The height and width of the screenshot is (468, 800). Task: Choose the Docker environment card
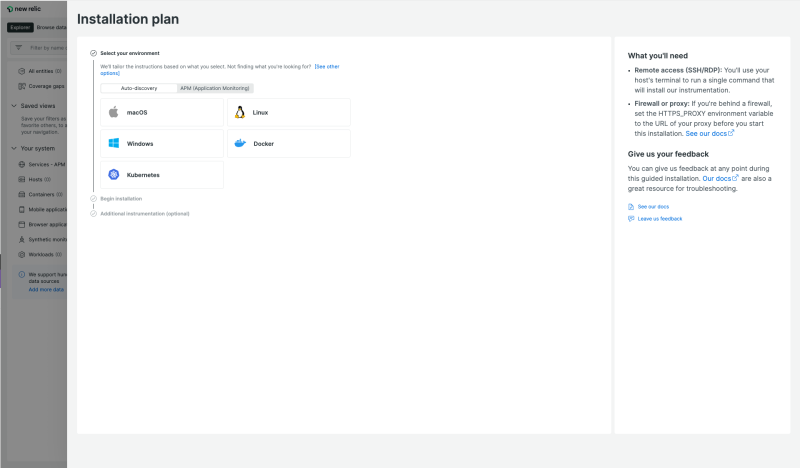click(289, 143)
